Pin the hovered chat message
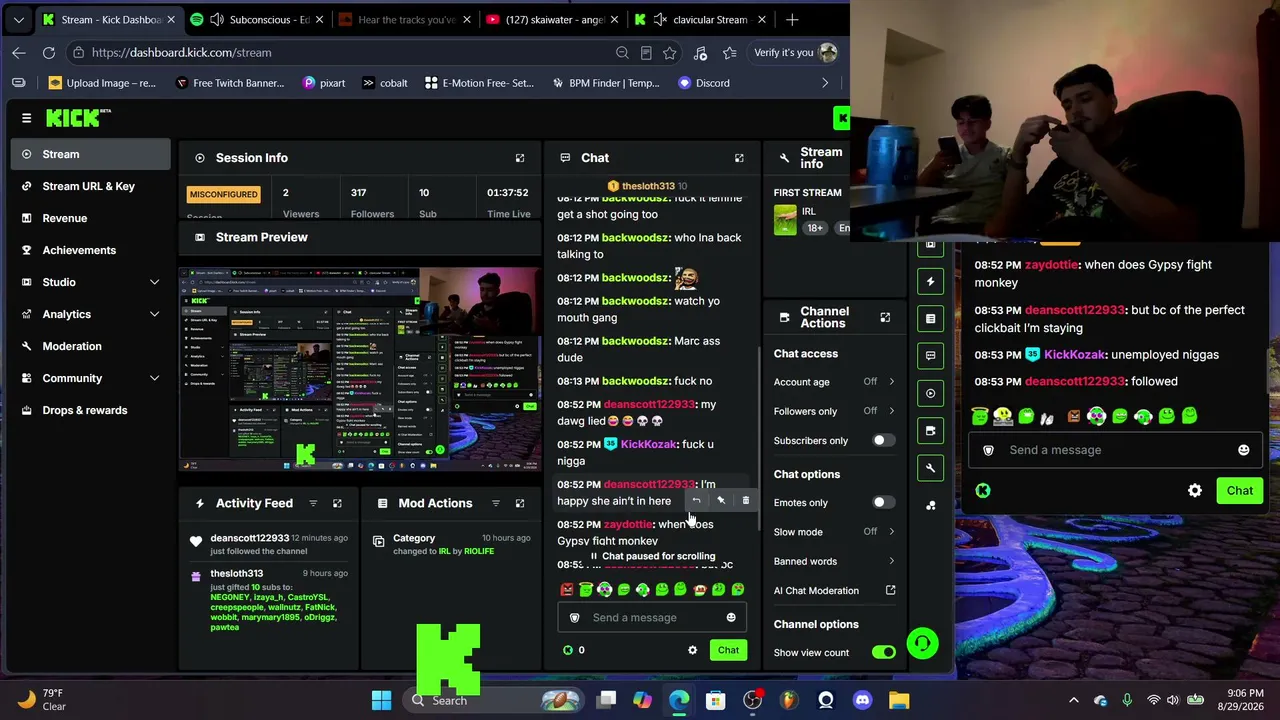1280x720 pixels. (x=721, y=500)
